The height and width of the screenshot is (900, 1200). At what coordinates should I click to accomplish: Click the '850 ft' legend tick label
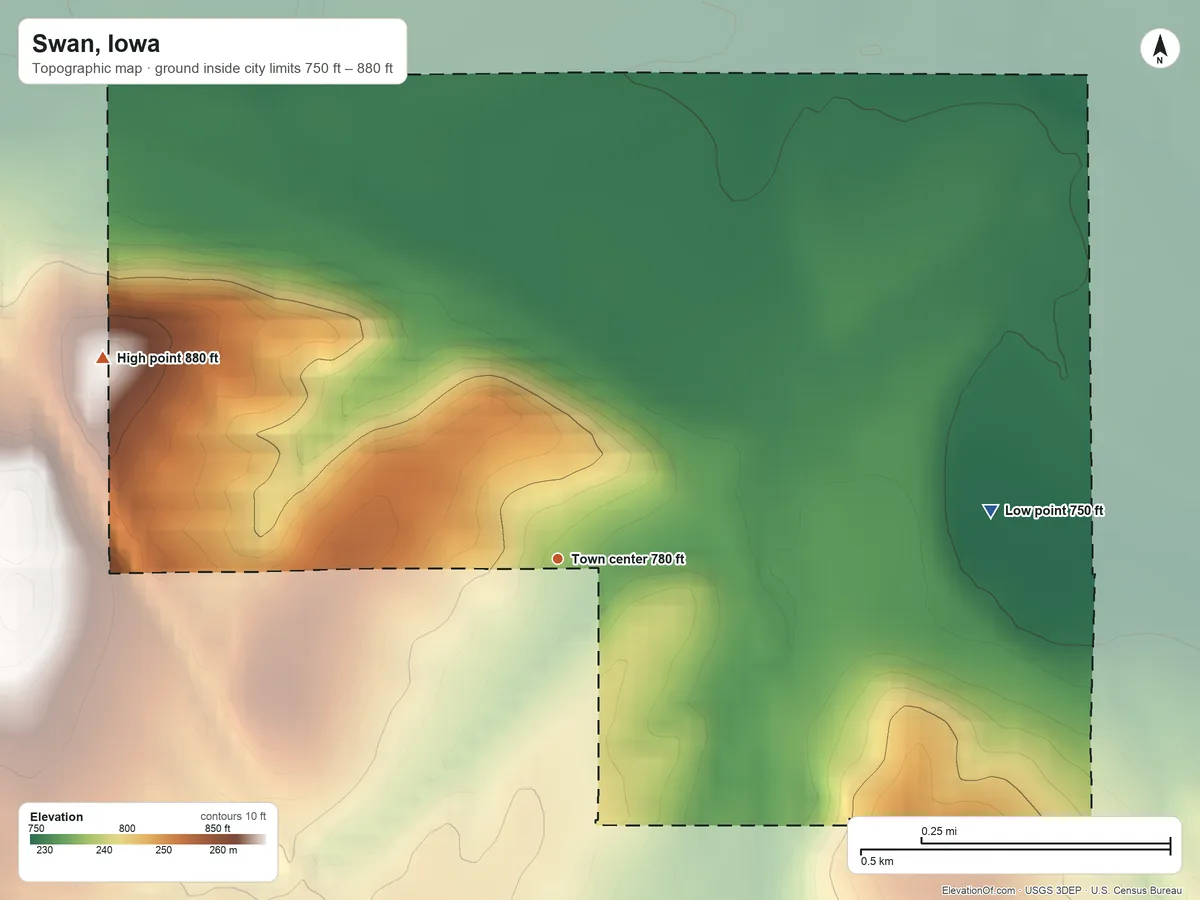217,828
